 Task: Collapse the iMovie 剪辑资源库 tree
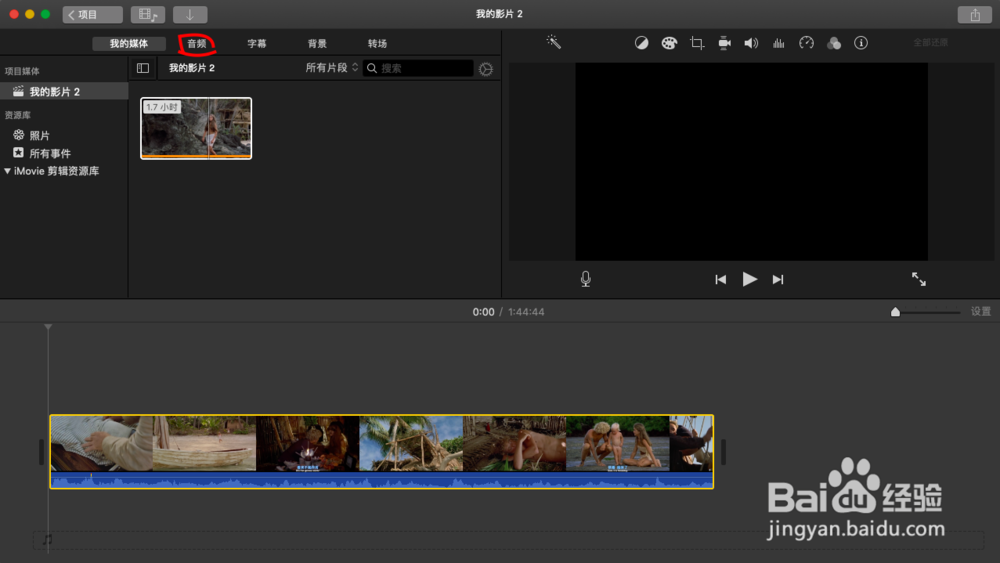pyautogui.click(x=8, y=171)
